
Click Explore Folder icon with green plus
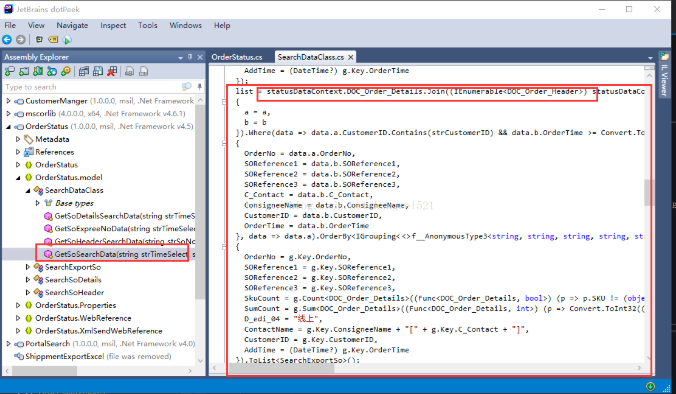(x=24, y=71)
